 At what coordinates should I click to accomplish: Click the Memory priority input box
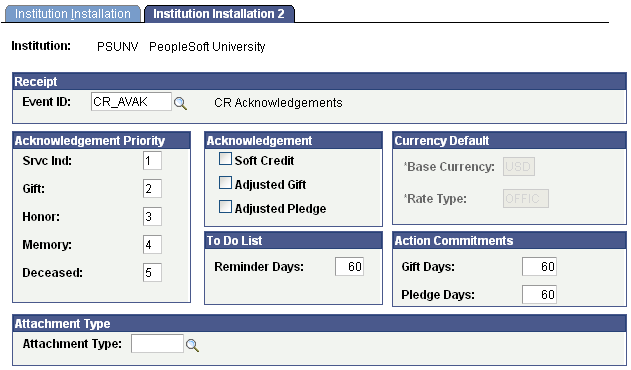point(152,244)
